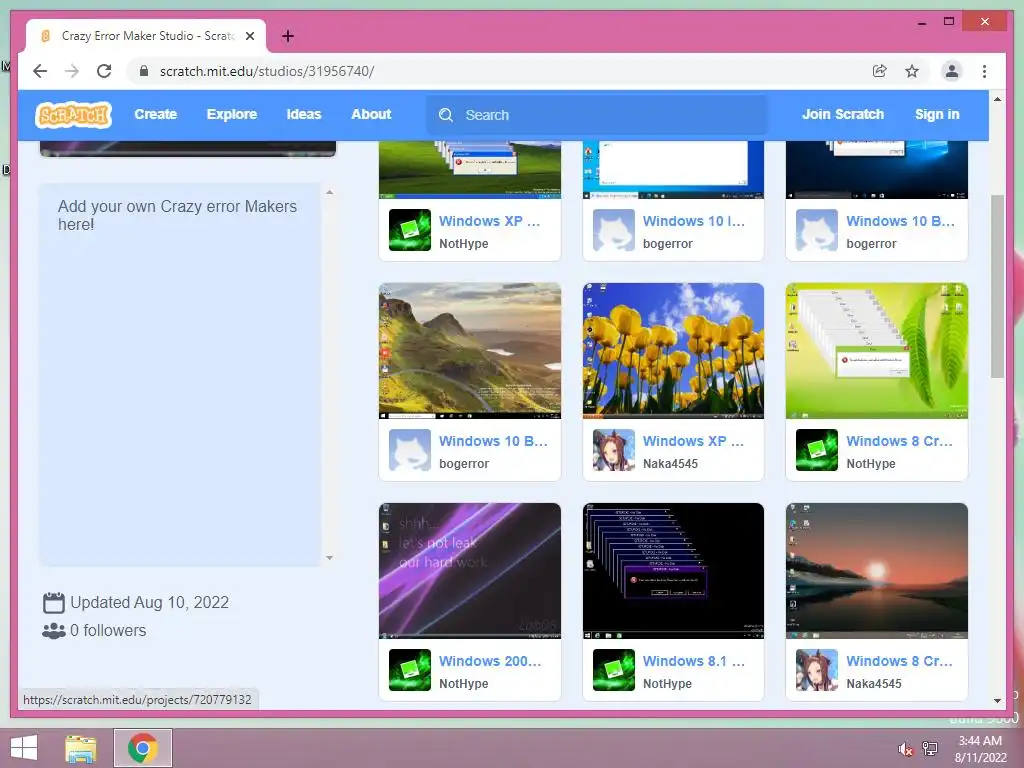Reload the page

[104, 71]
